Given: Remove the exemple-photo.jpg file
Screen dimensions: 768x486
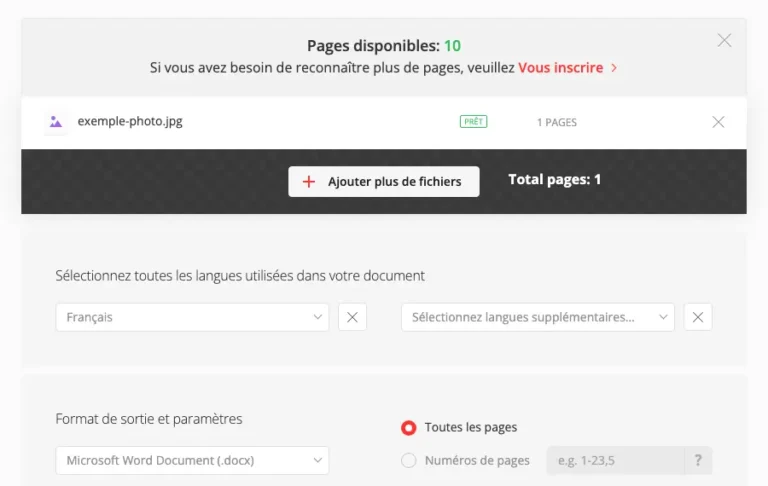Looking at the screenshot, I should click(718, 122).
